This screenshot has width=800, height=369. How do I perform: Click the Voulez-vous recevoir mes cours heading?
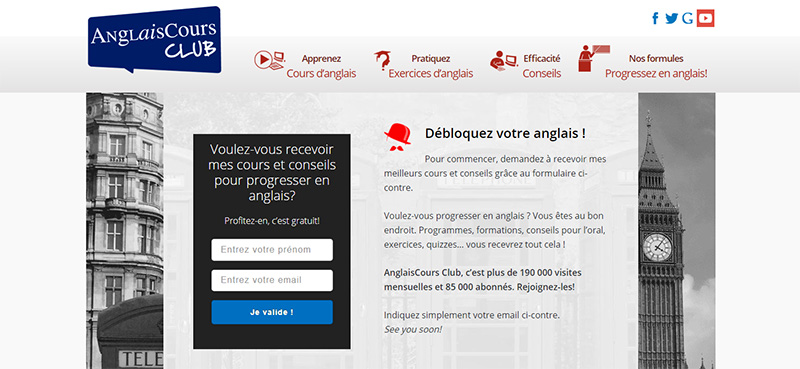coord(272,173)
